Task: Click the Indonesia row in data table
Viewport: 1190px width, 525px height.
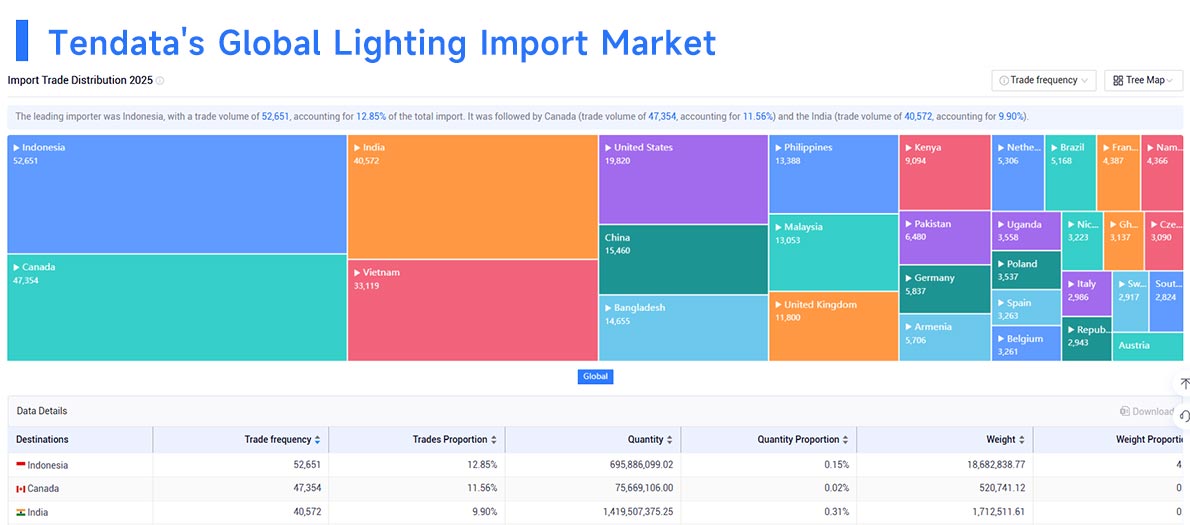Action: click(x=595, y=465)
